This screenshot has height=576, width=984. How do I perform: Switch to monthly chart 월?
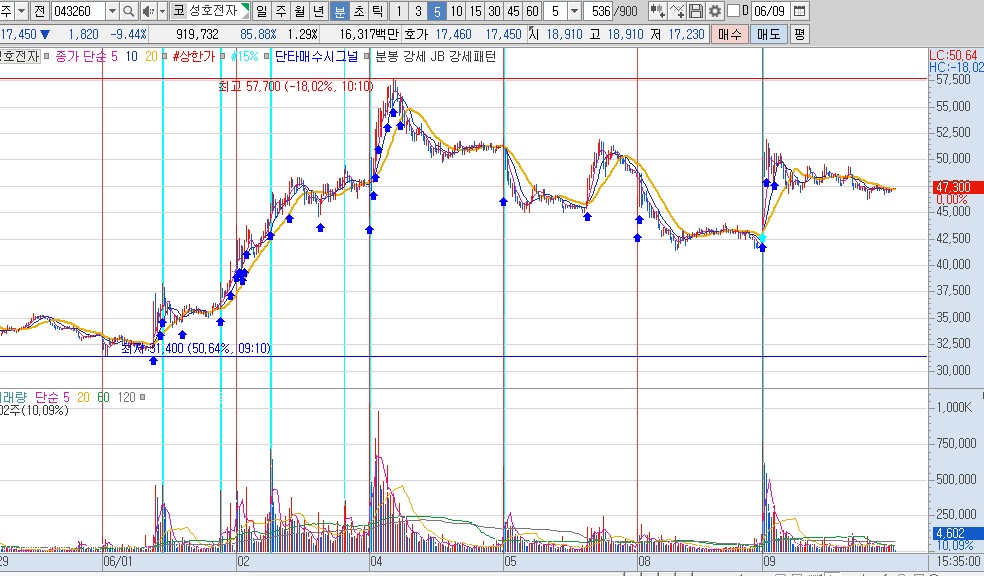(299, 11)
